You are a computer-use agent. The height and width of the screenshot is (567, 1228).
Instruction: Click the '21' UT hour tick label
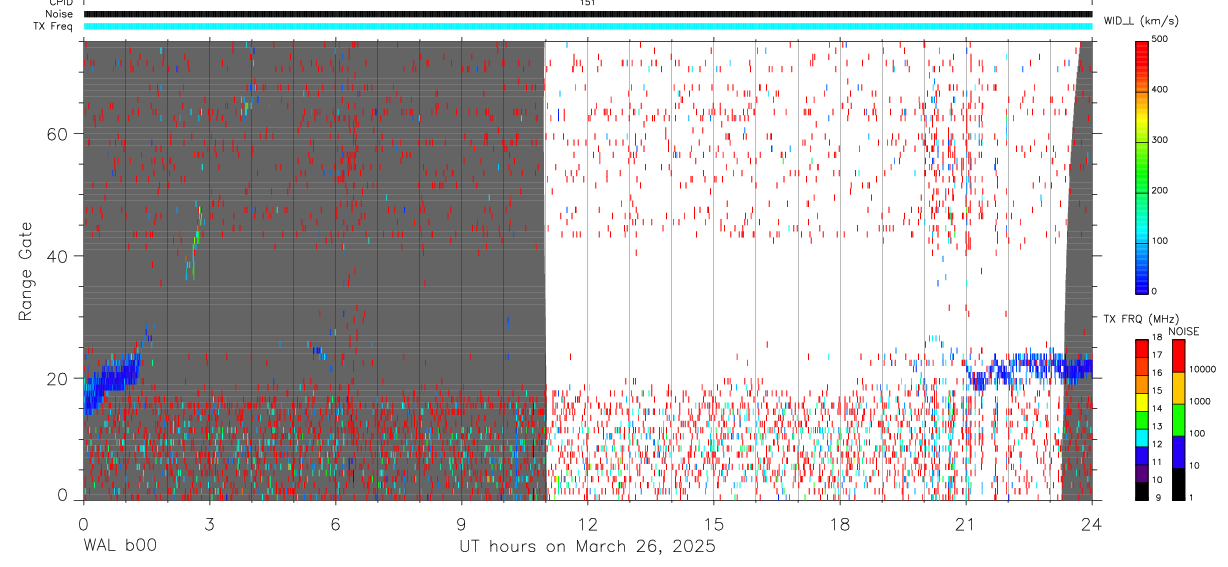point(966,524)
